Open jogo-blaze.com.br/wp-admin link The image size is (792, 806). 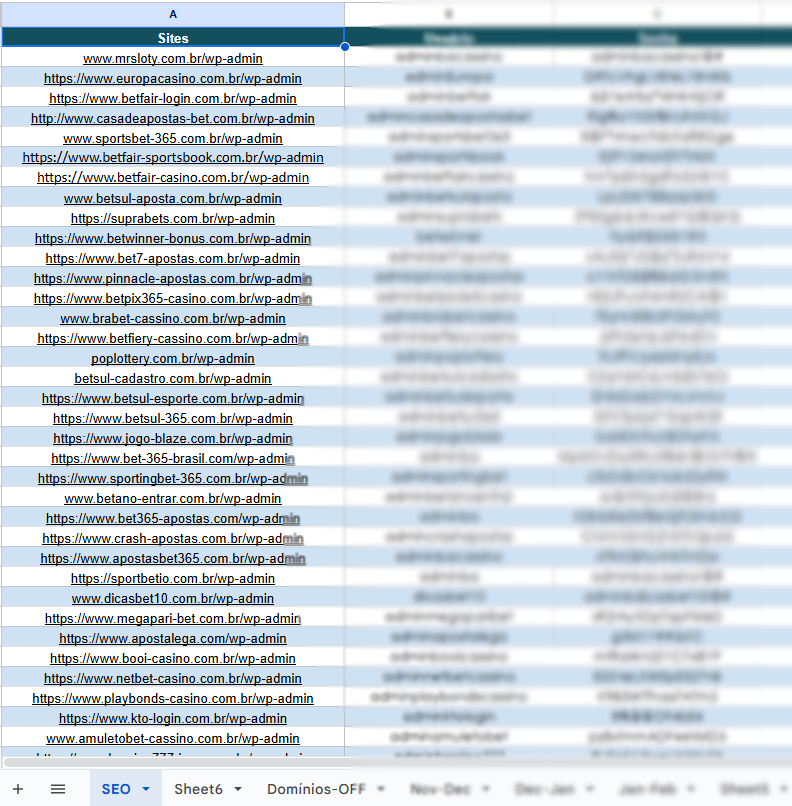tap(173, 439)
